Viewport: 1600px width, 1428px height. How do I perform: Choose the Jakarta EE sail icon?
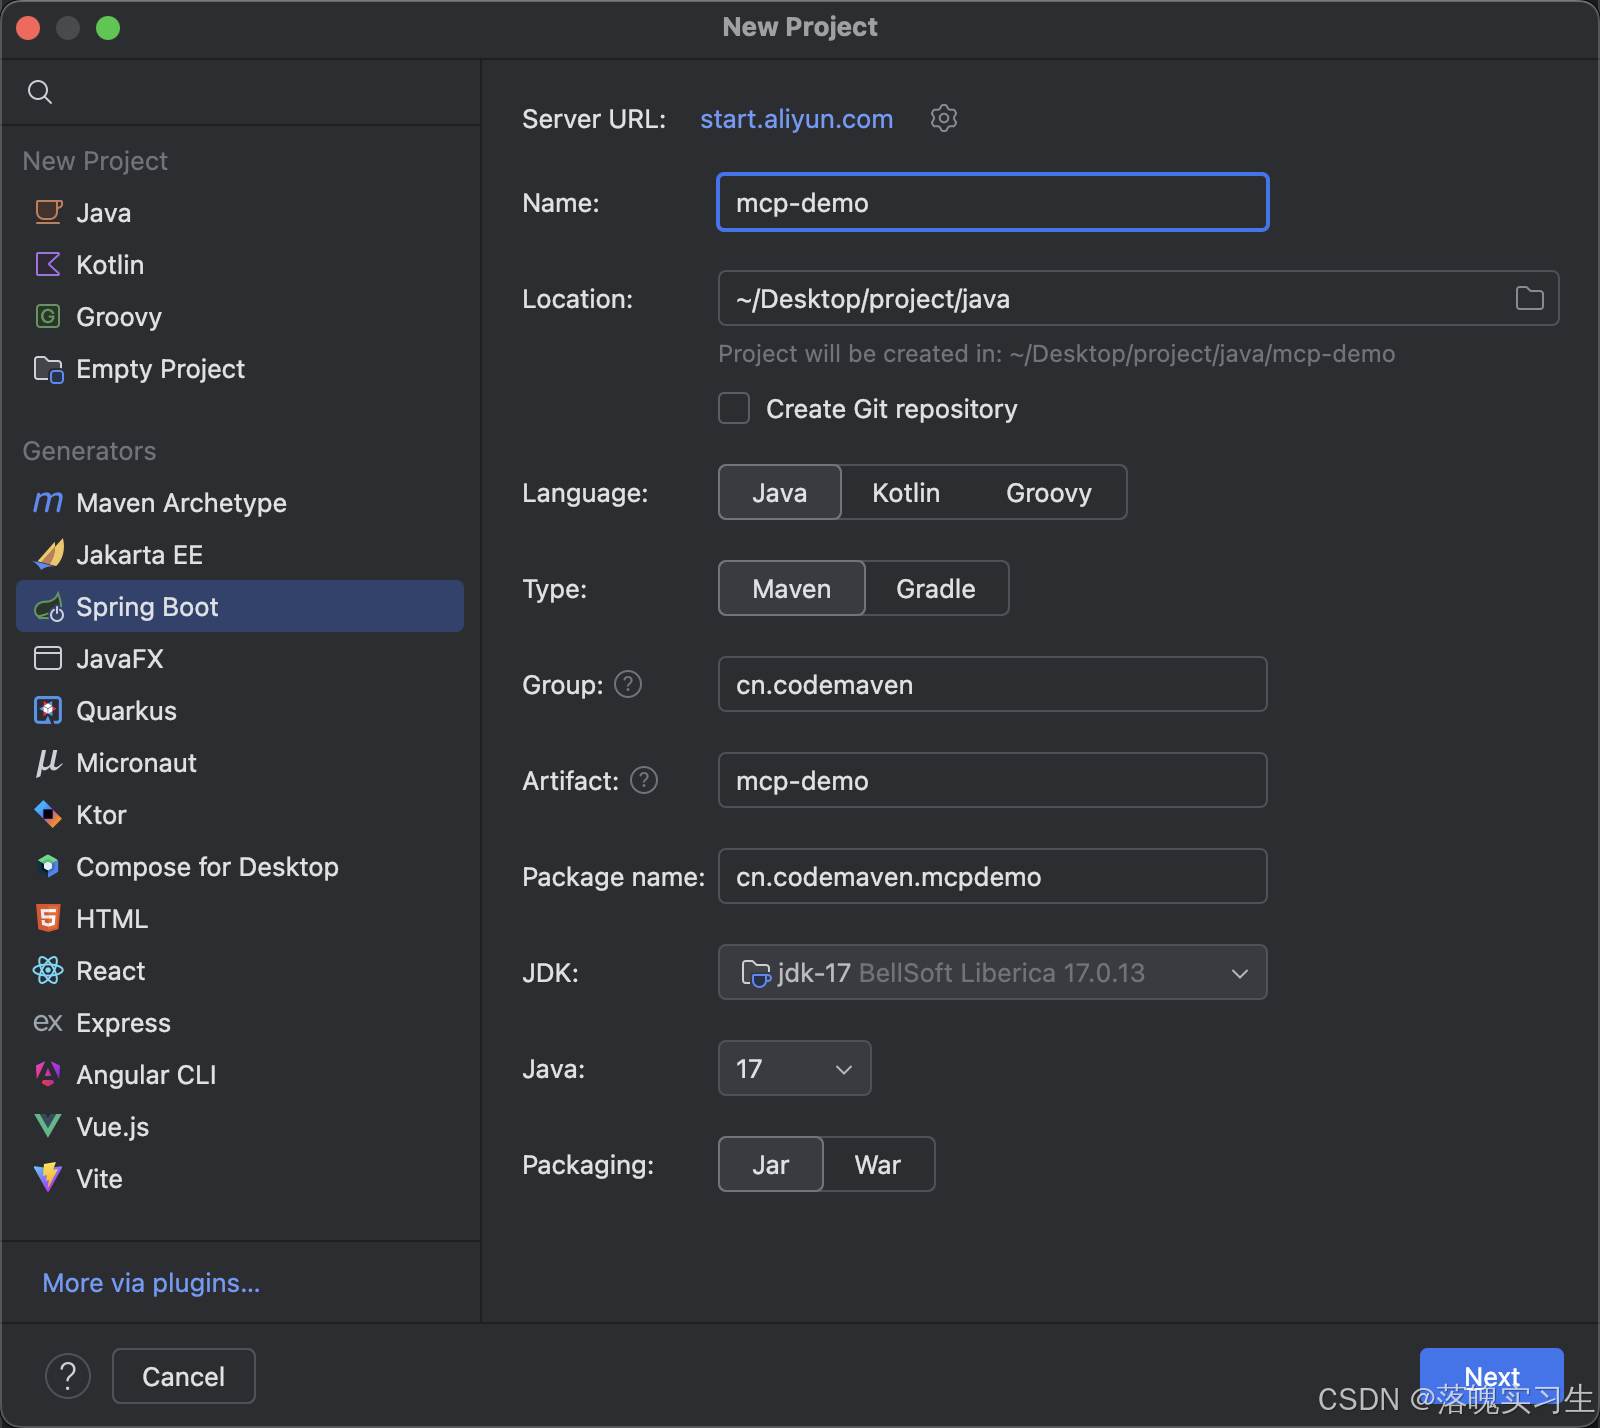tap(48, 554)
